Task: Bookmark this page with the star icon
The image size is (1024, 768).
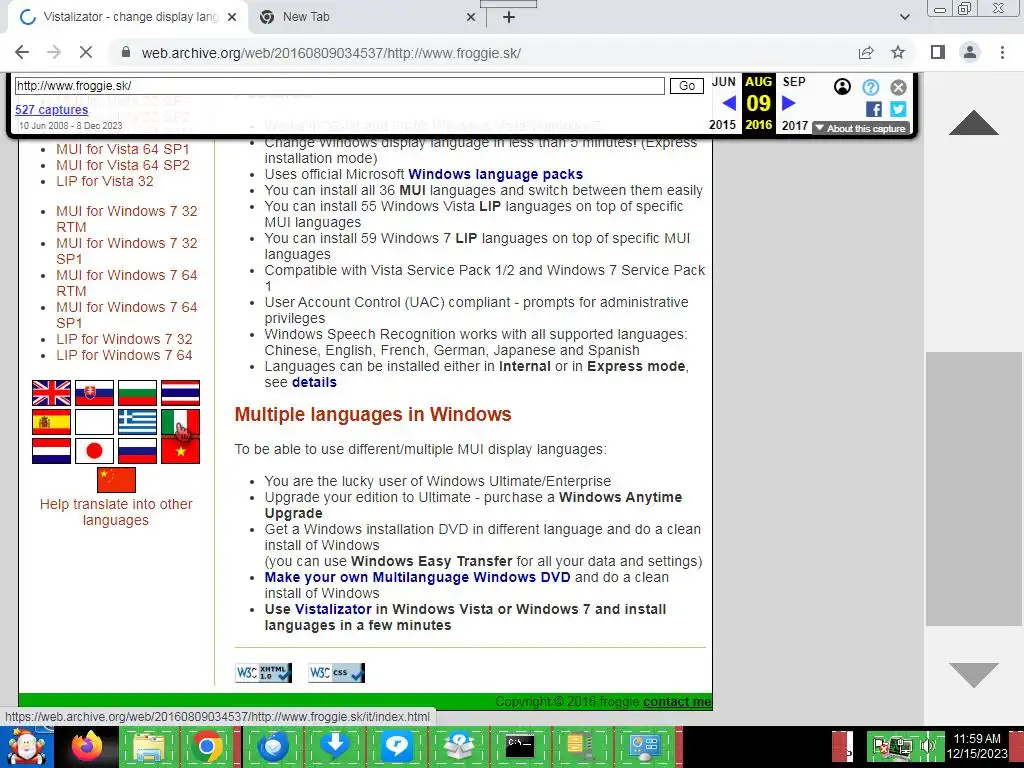Action: [x=898, y=53]
